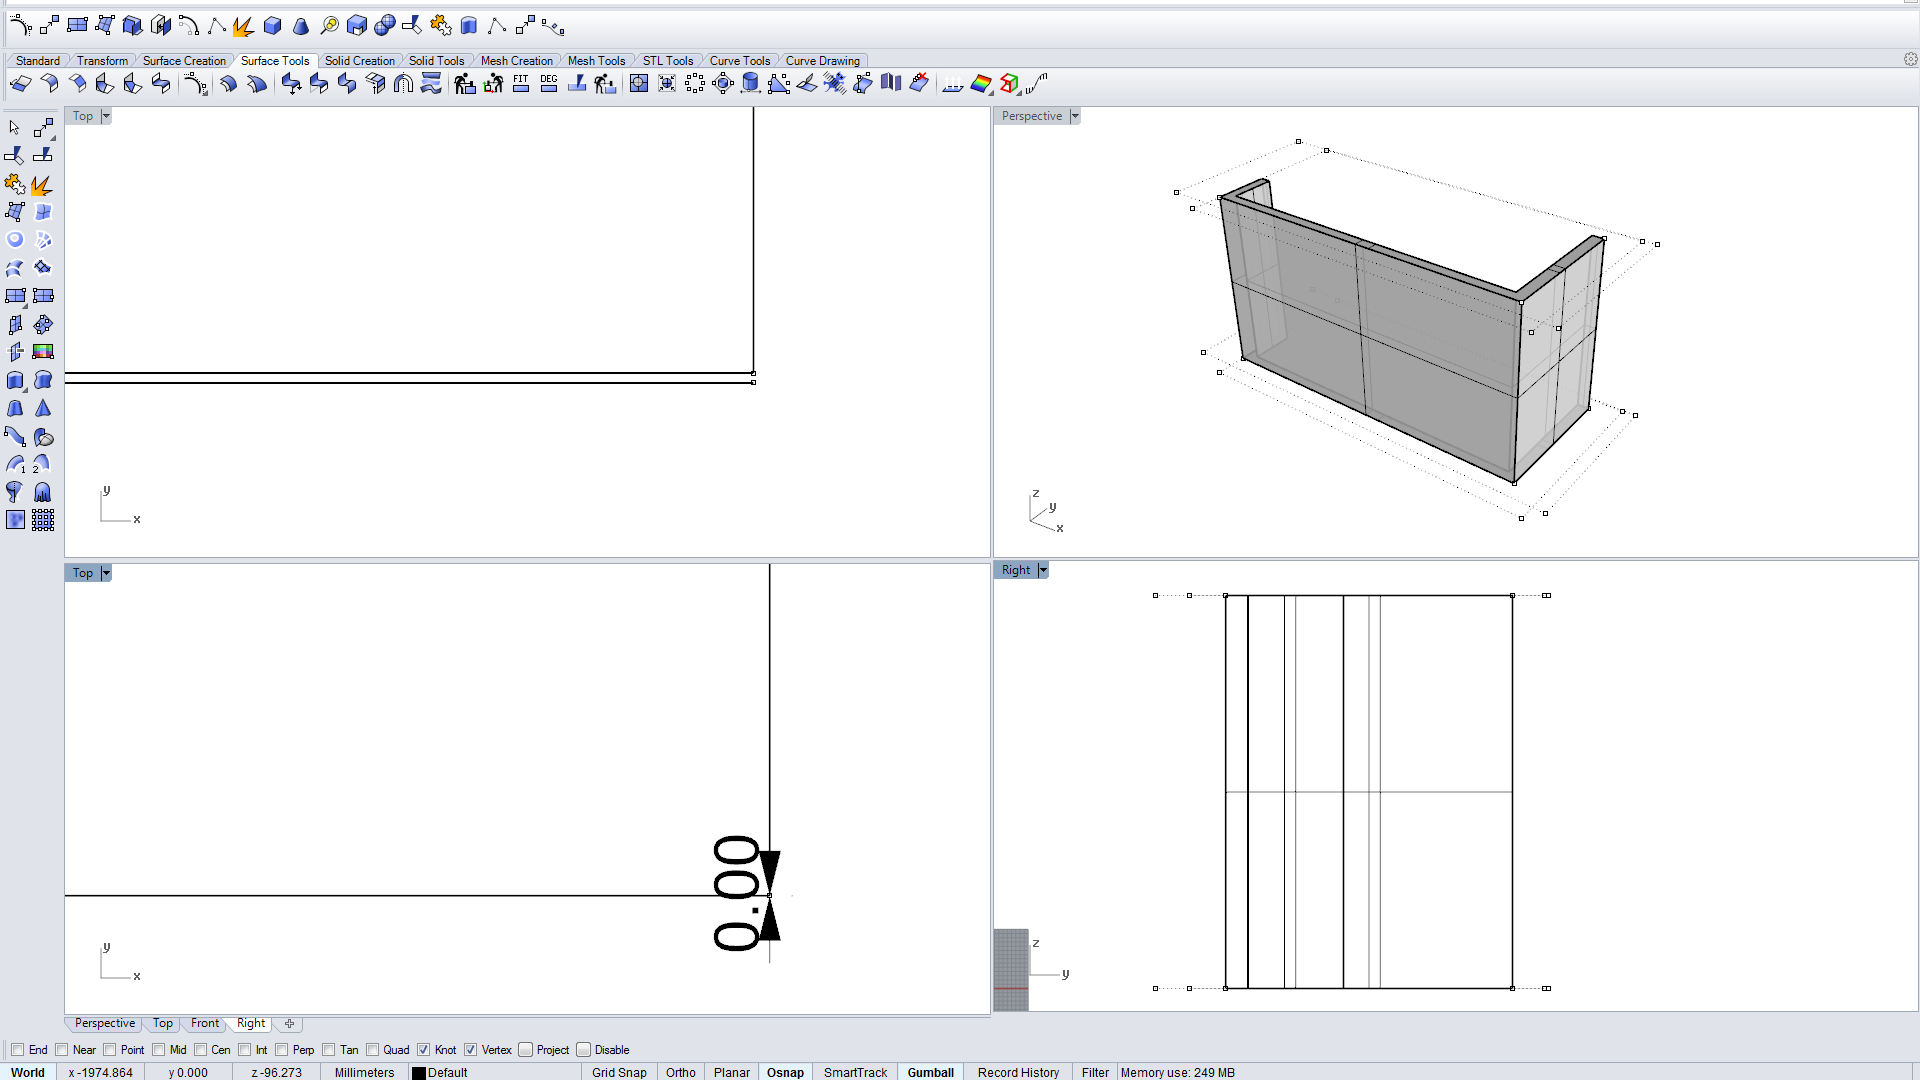The width and height of the screenshot is (1920, 1080).
Task: Click the rainbow curvature analysis icon
Action: click(x=981, y=84)
